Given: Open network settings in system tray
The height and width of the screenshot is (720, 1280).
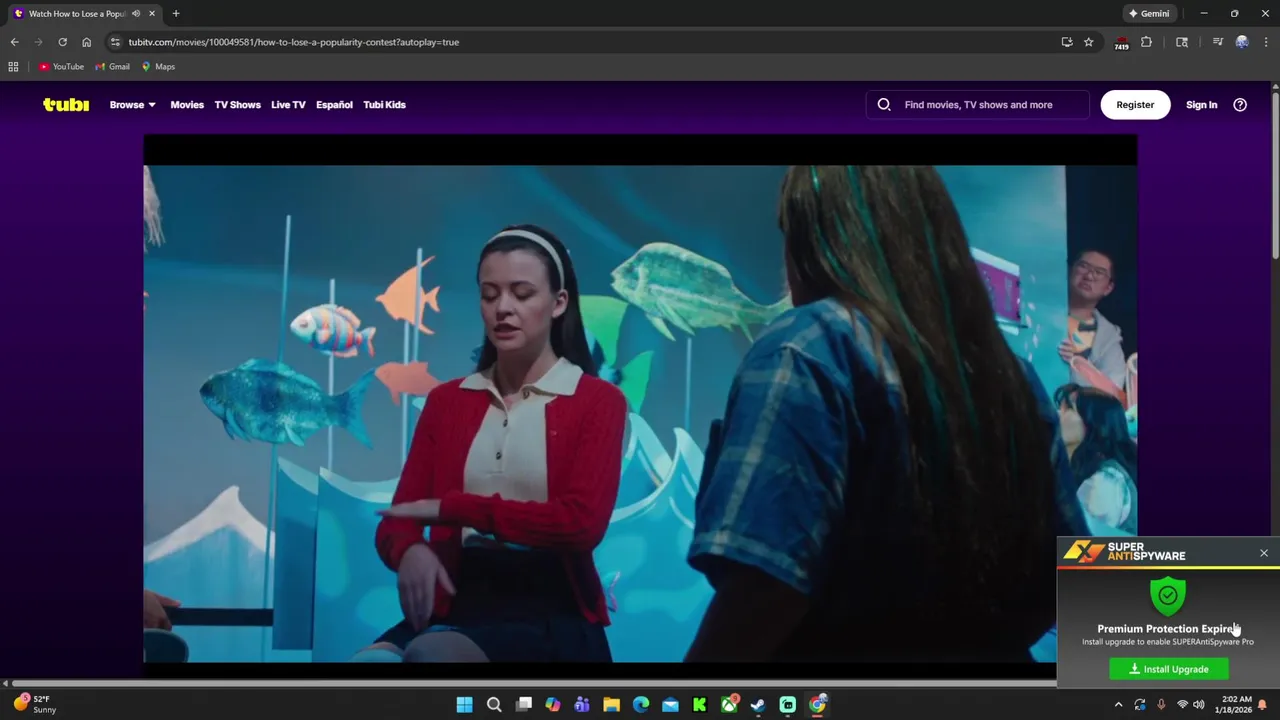Looking at the screenshot, I should (x=1182, y=705).
